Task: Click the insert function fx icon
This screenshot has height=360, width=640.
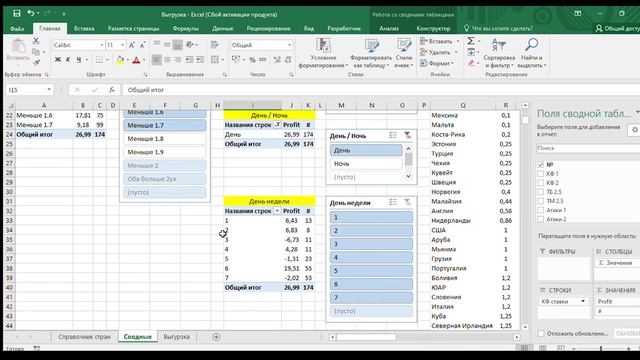Action: 111,90
